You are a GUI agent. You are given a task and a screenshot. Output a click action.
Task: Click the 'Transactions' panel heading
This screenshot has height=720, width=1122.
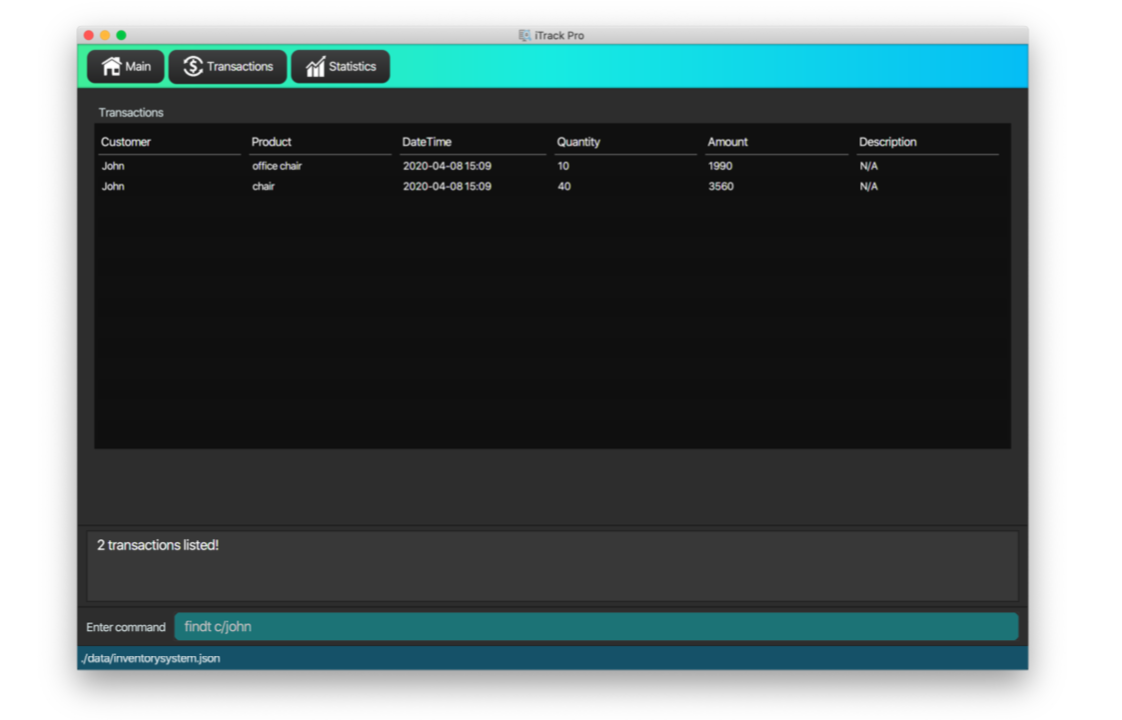coord(131,112)
